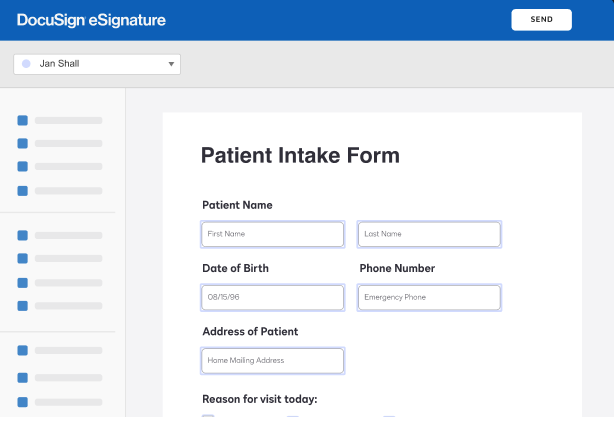
Task: Click the first field icon in middle sidebar group
Action: pyautogui.click(x=23, y=235)
